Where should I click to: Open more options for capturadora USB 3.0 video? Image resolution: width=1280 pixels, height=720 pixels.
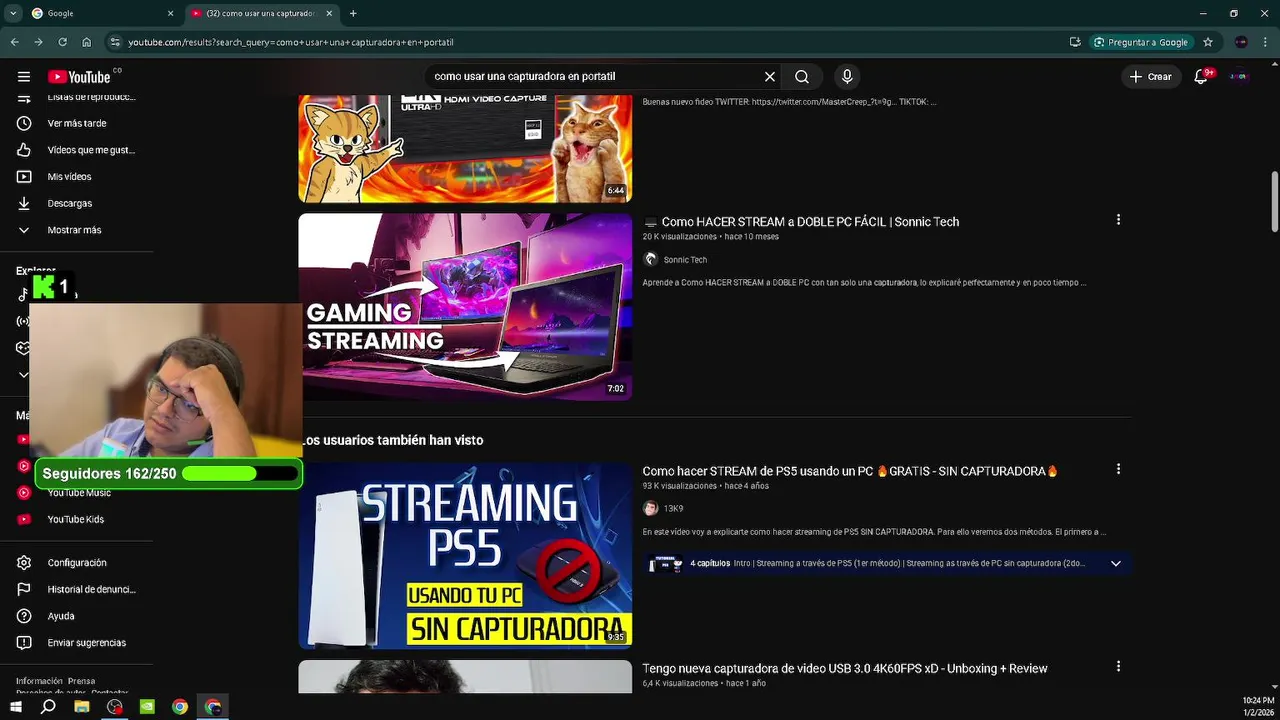click(1118, 667)
